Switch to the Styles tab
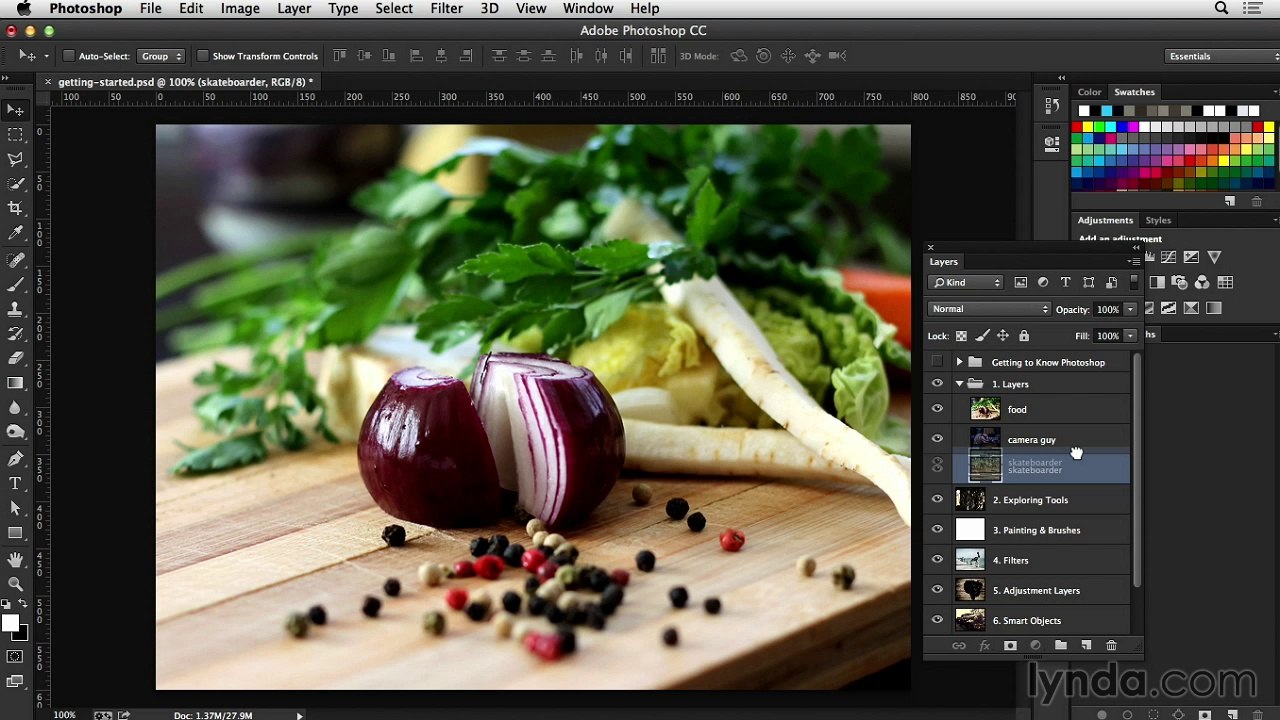This screenshot has width=1280, height=720. point(1158,220)
